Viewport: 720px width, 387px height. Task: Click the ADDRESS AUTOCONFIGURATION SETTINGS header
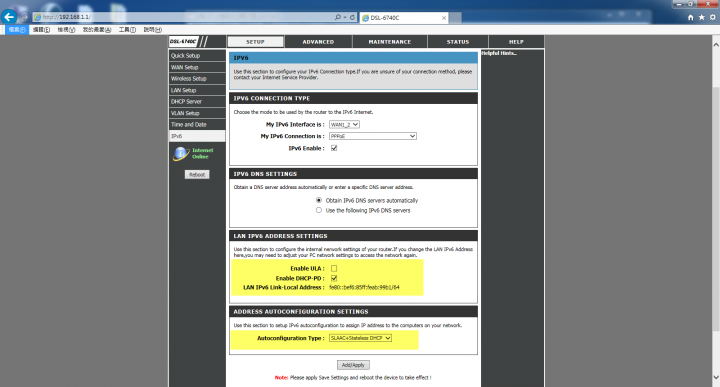[x=353, y=312]
